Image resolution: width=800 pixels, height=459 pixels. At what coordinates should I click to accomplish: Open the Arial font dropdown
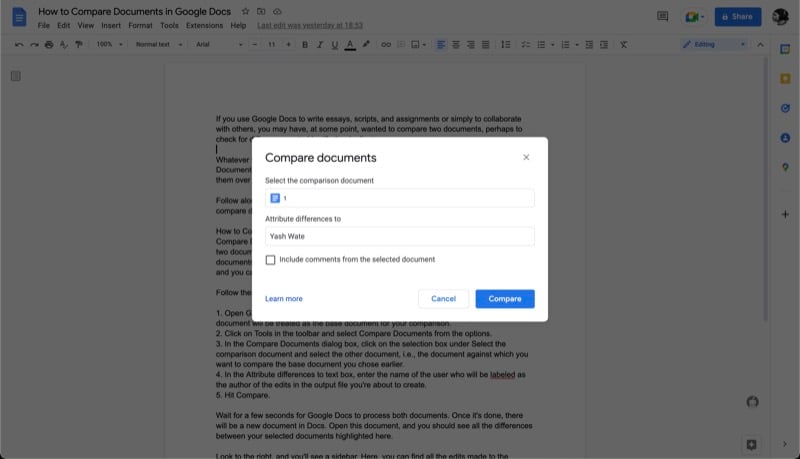coord(219,44)
